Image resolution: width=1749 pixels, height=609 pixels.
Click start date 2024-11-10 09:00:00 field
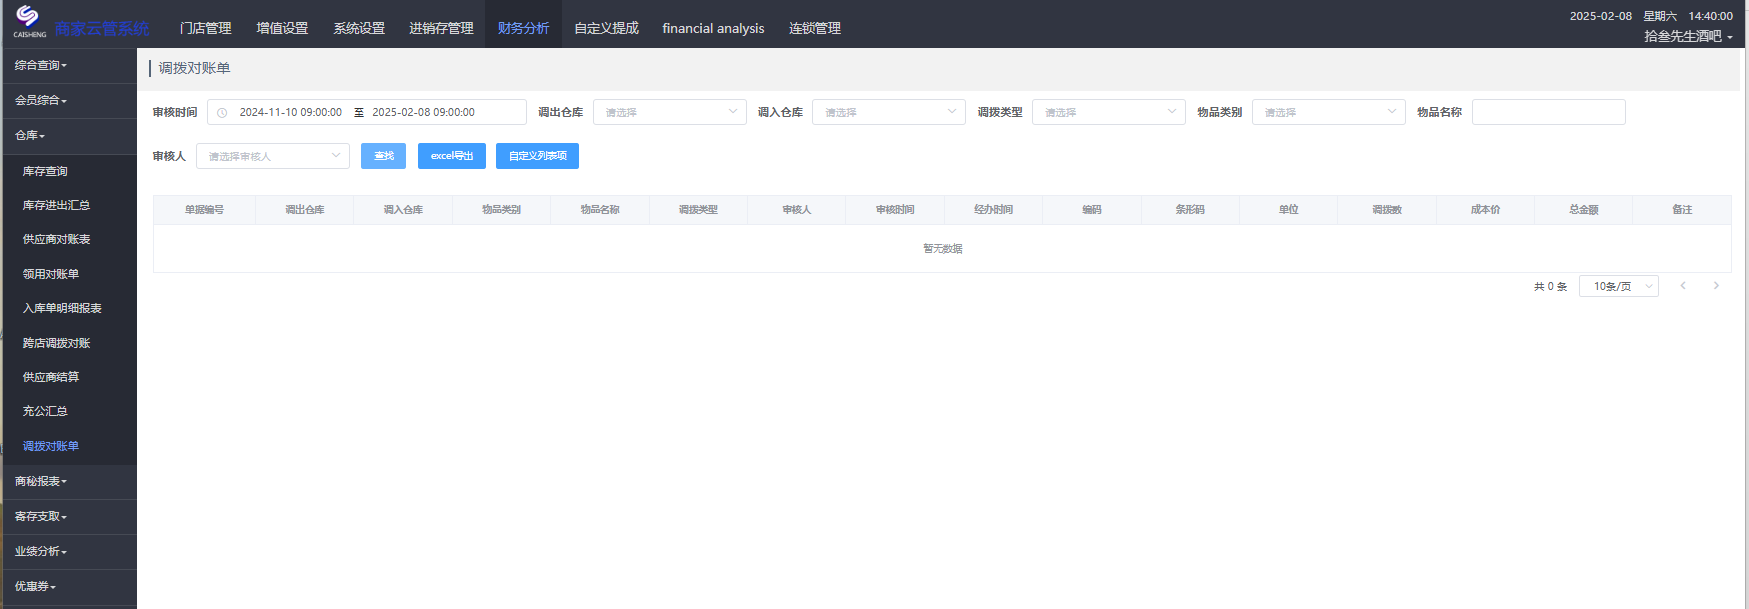[x=290, y=112]
